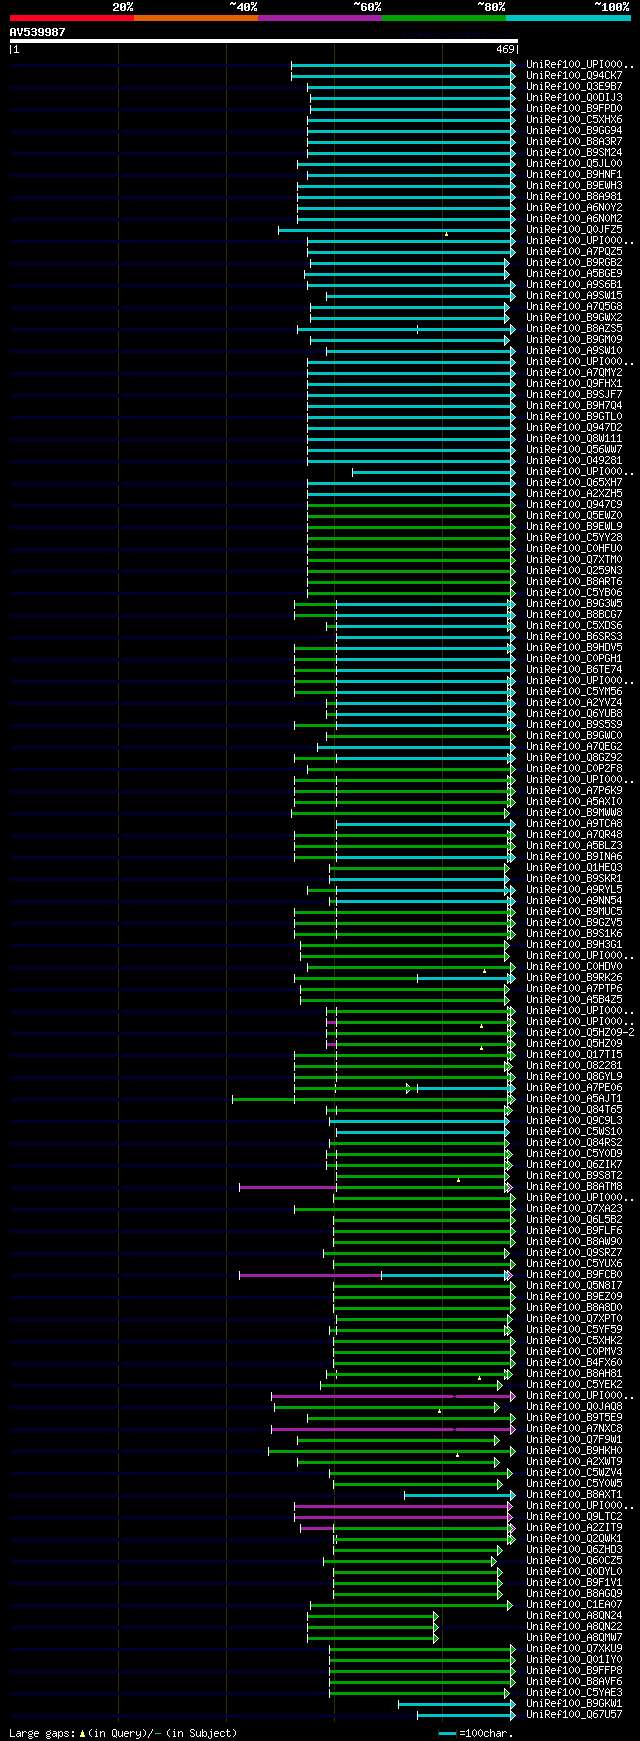This screenshot has height=1741, width=640.
Task: Select hit label UniRef100_O82281
Action: (574, 1066)
